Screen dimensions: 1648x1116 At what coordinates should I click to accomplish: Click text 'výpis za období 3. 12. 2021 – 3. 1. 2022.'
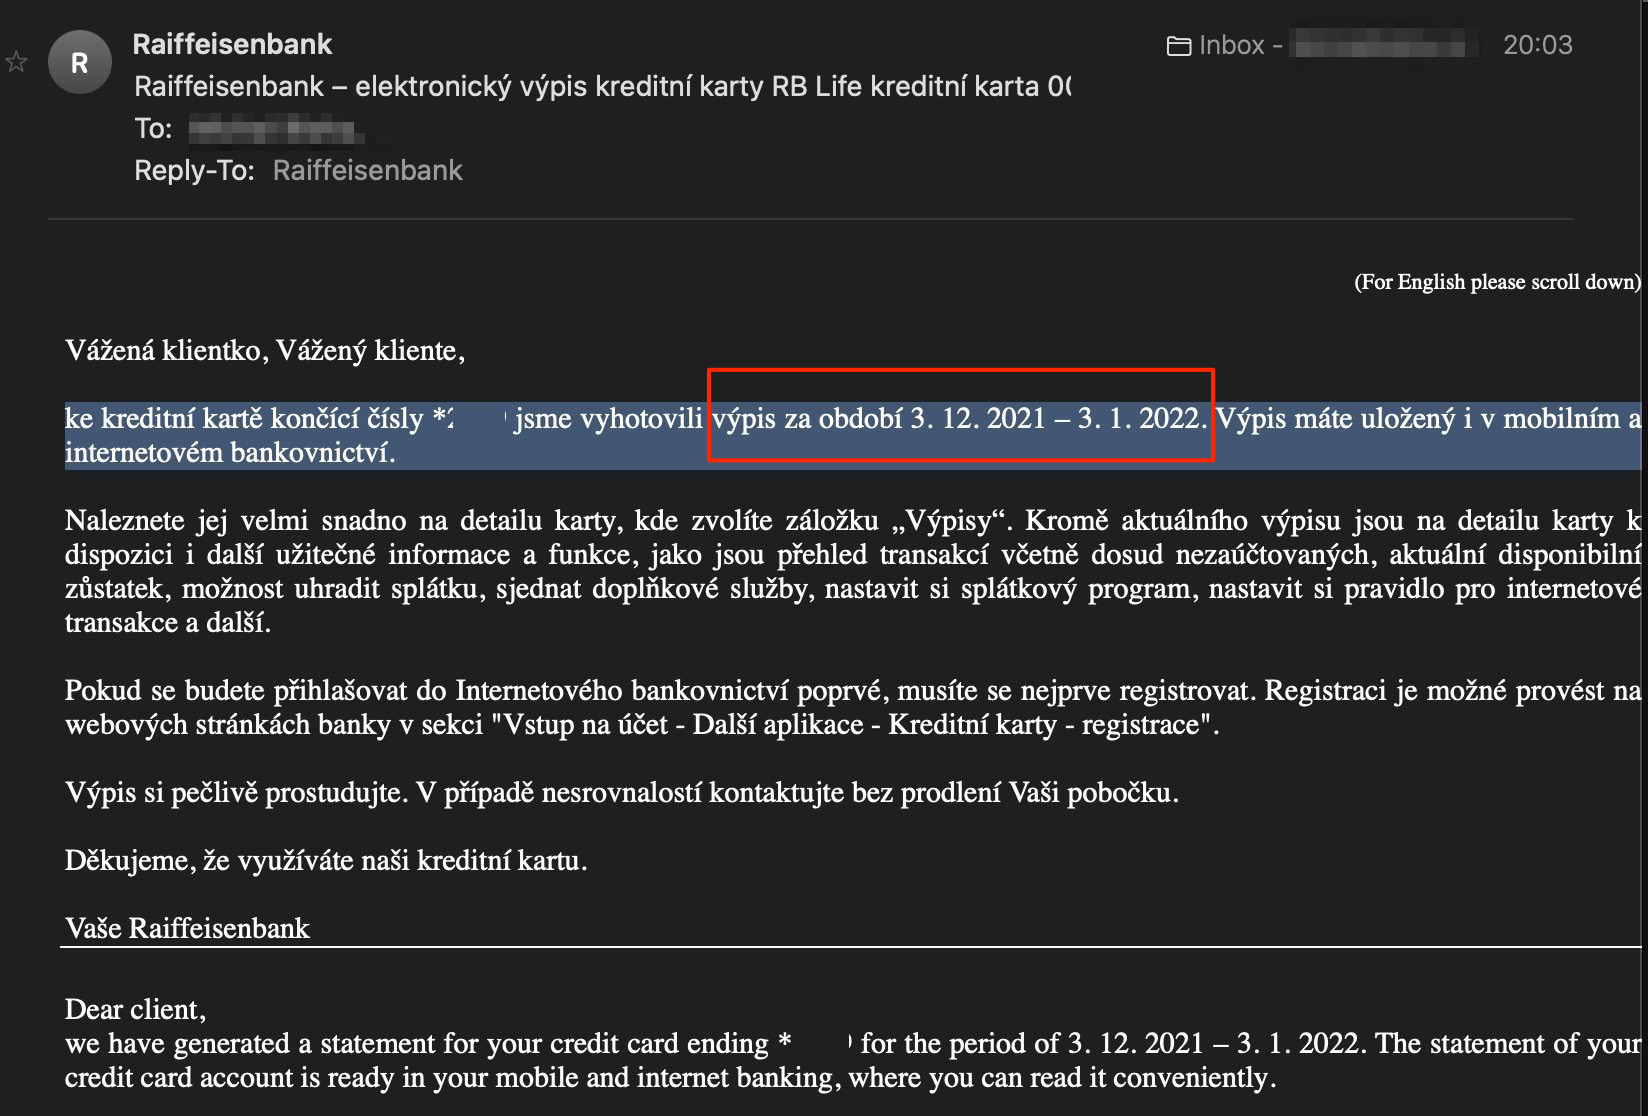(x=960, y=418)
